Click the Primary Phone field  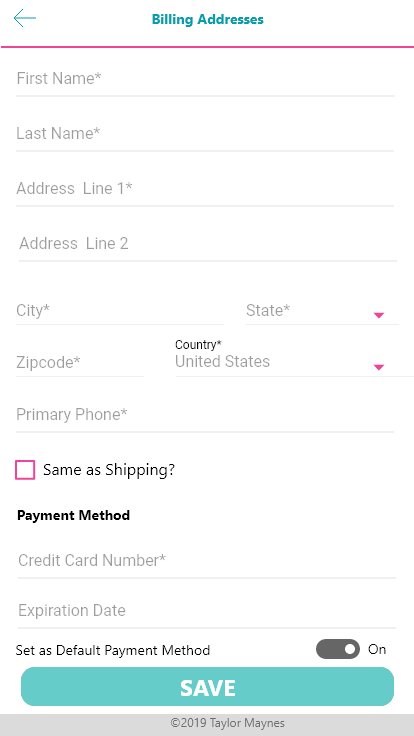[x=205, y=415]
